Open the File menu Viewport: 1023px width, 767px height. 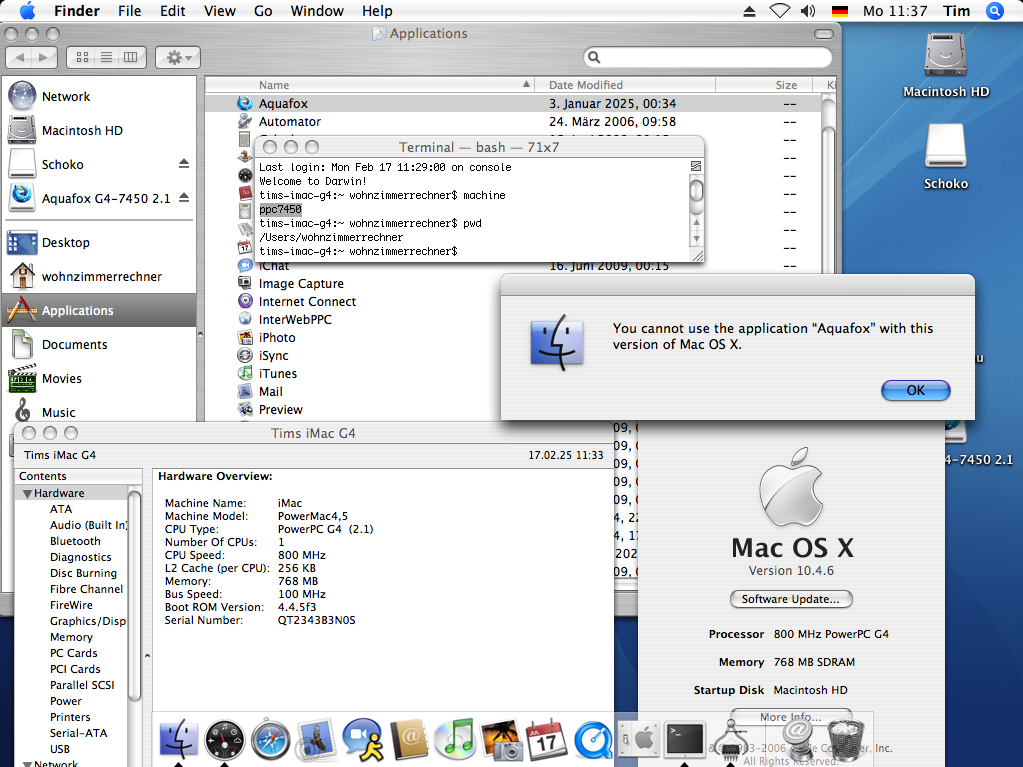[x=129, y=11]
